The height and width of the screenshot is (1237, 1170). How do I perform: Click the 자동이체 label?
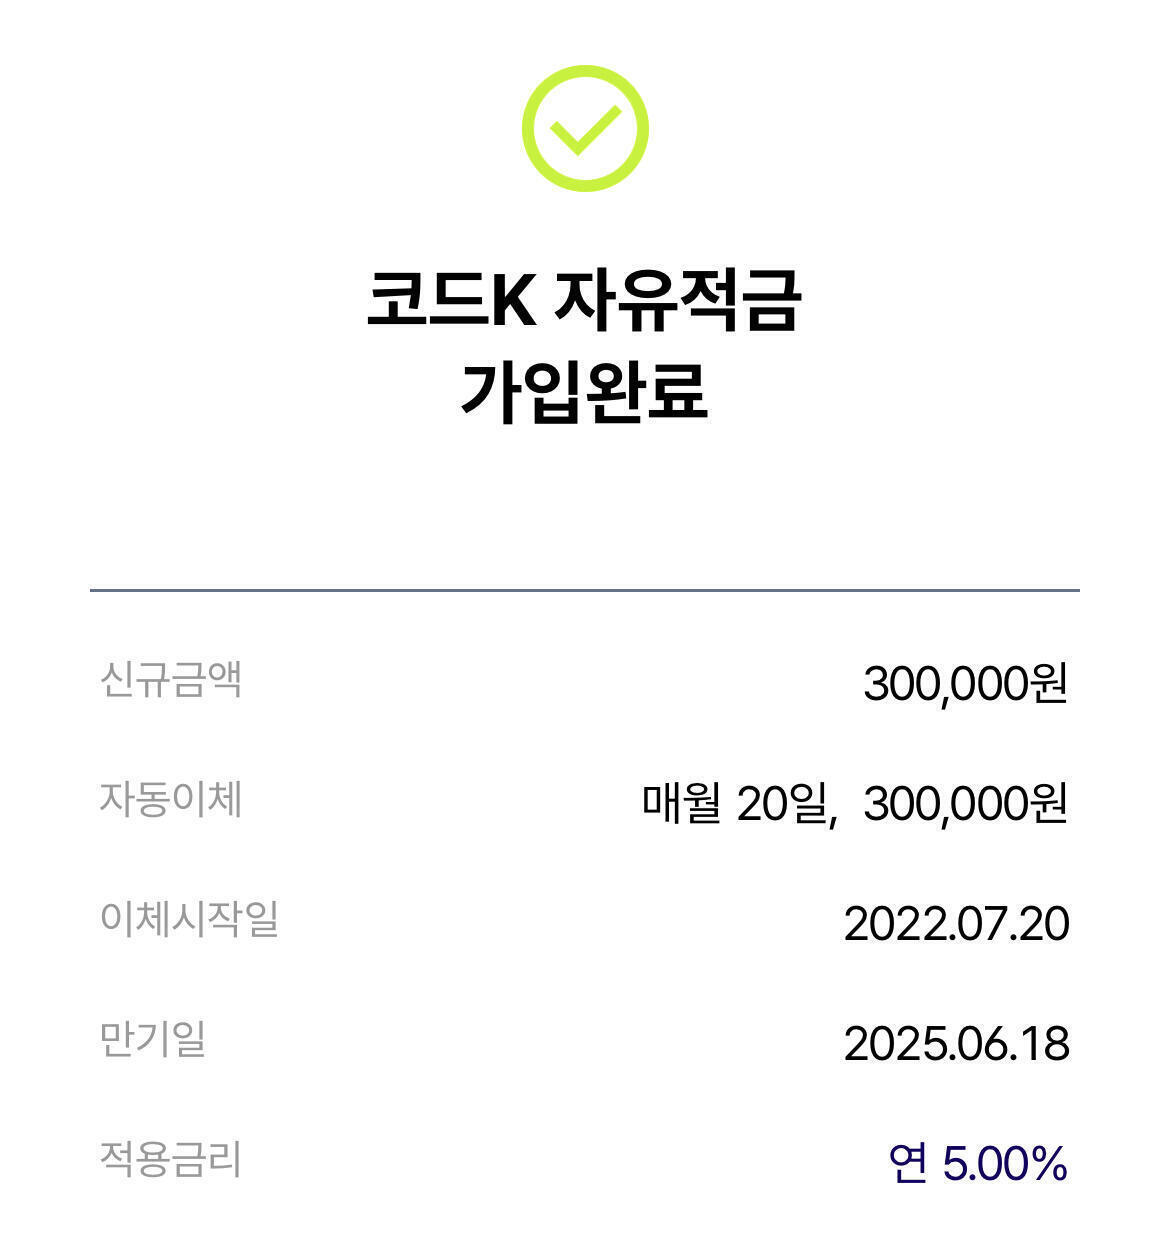point(171,800)
